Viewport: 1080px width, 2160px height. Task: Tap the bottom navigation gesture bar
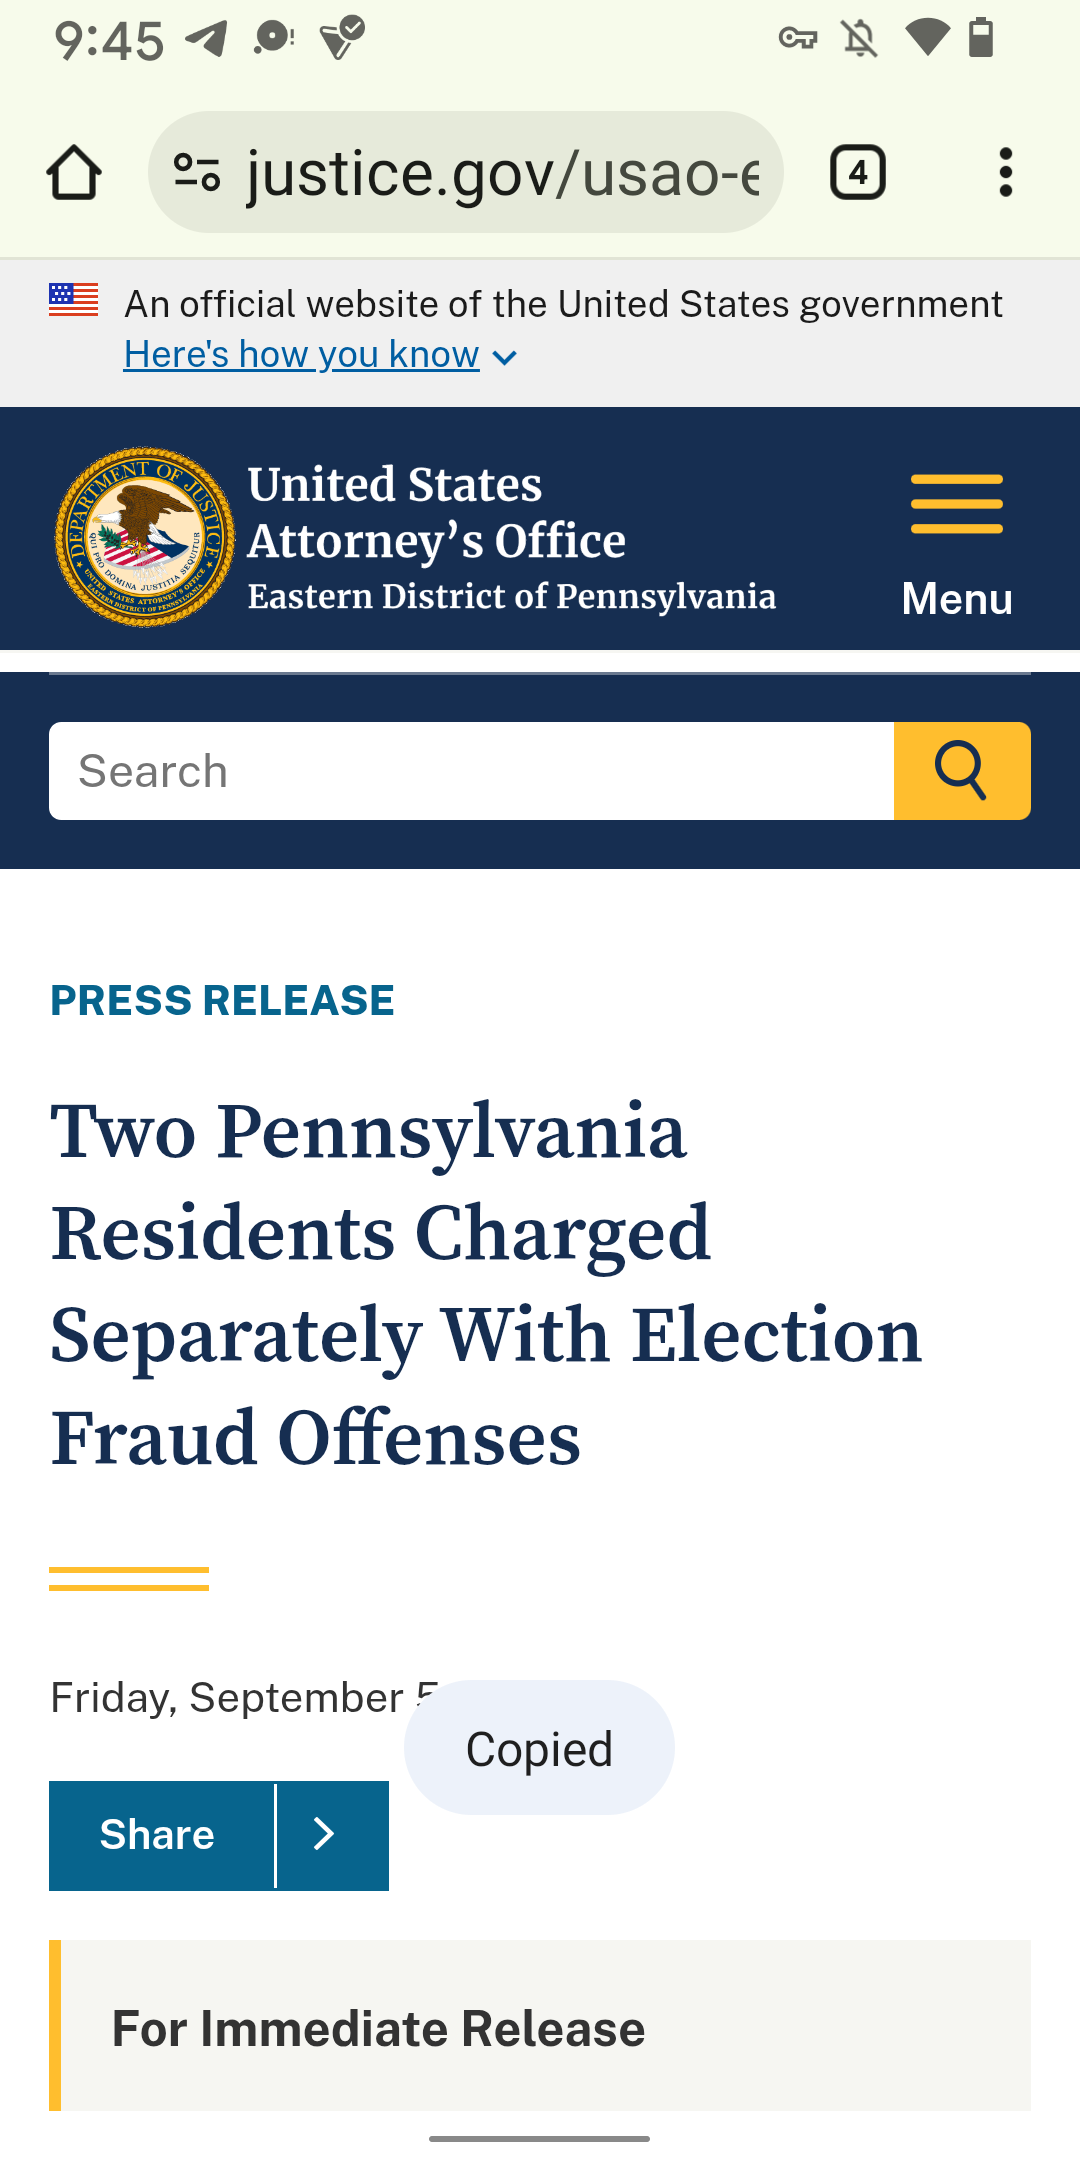coord(539,2139)
